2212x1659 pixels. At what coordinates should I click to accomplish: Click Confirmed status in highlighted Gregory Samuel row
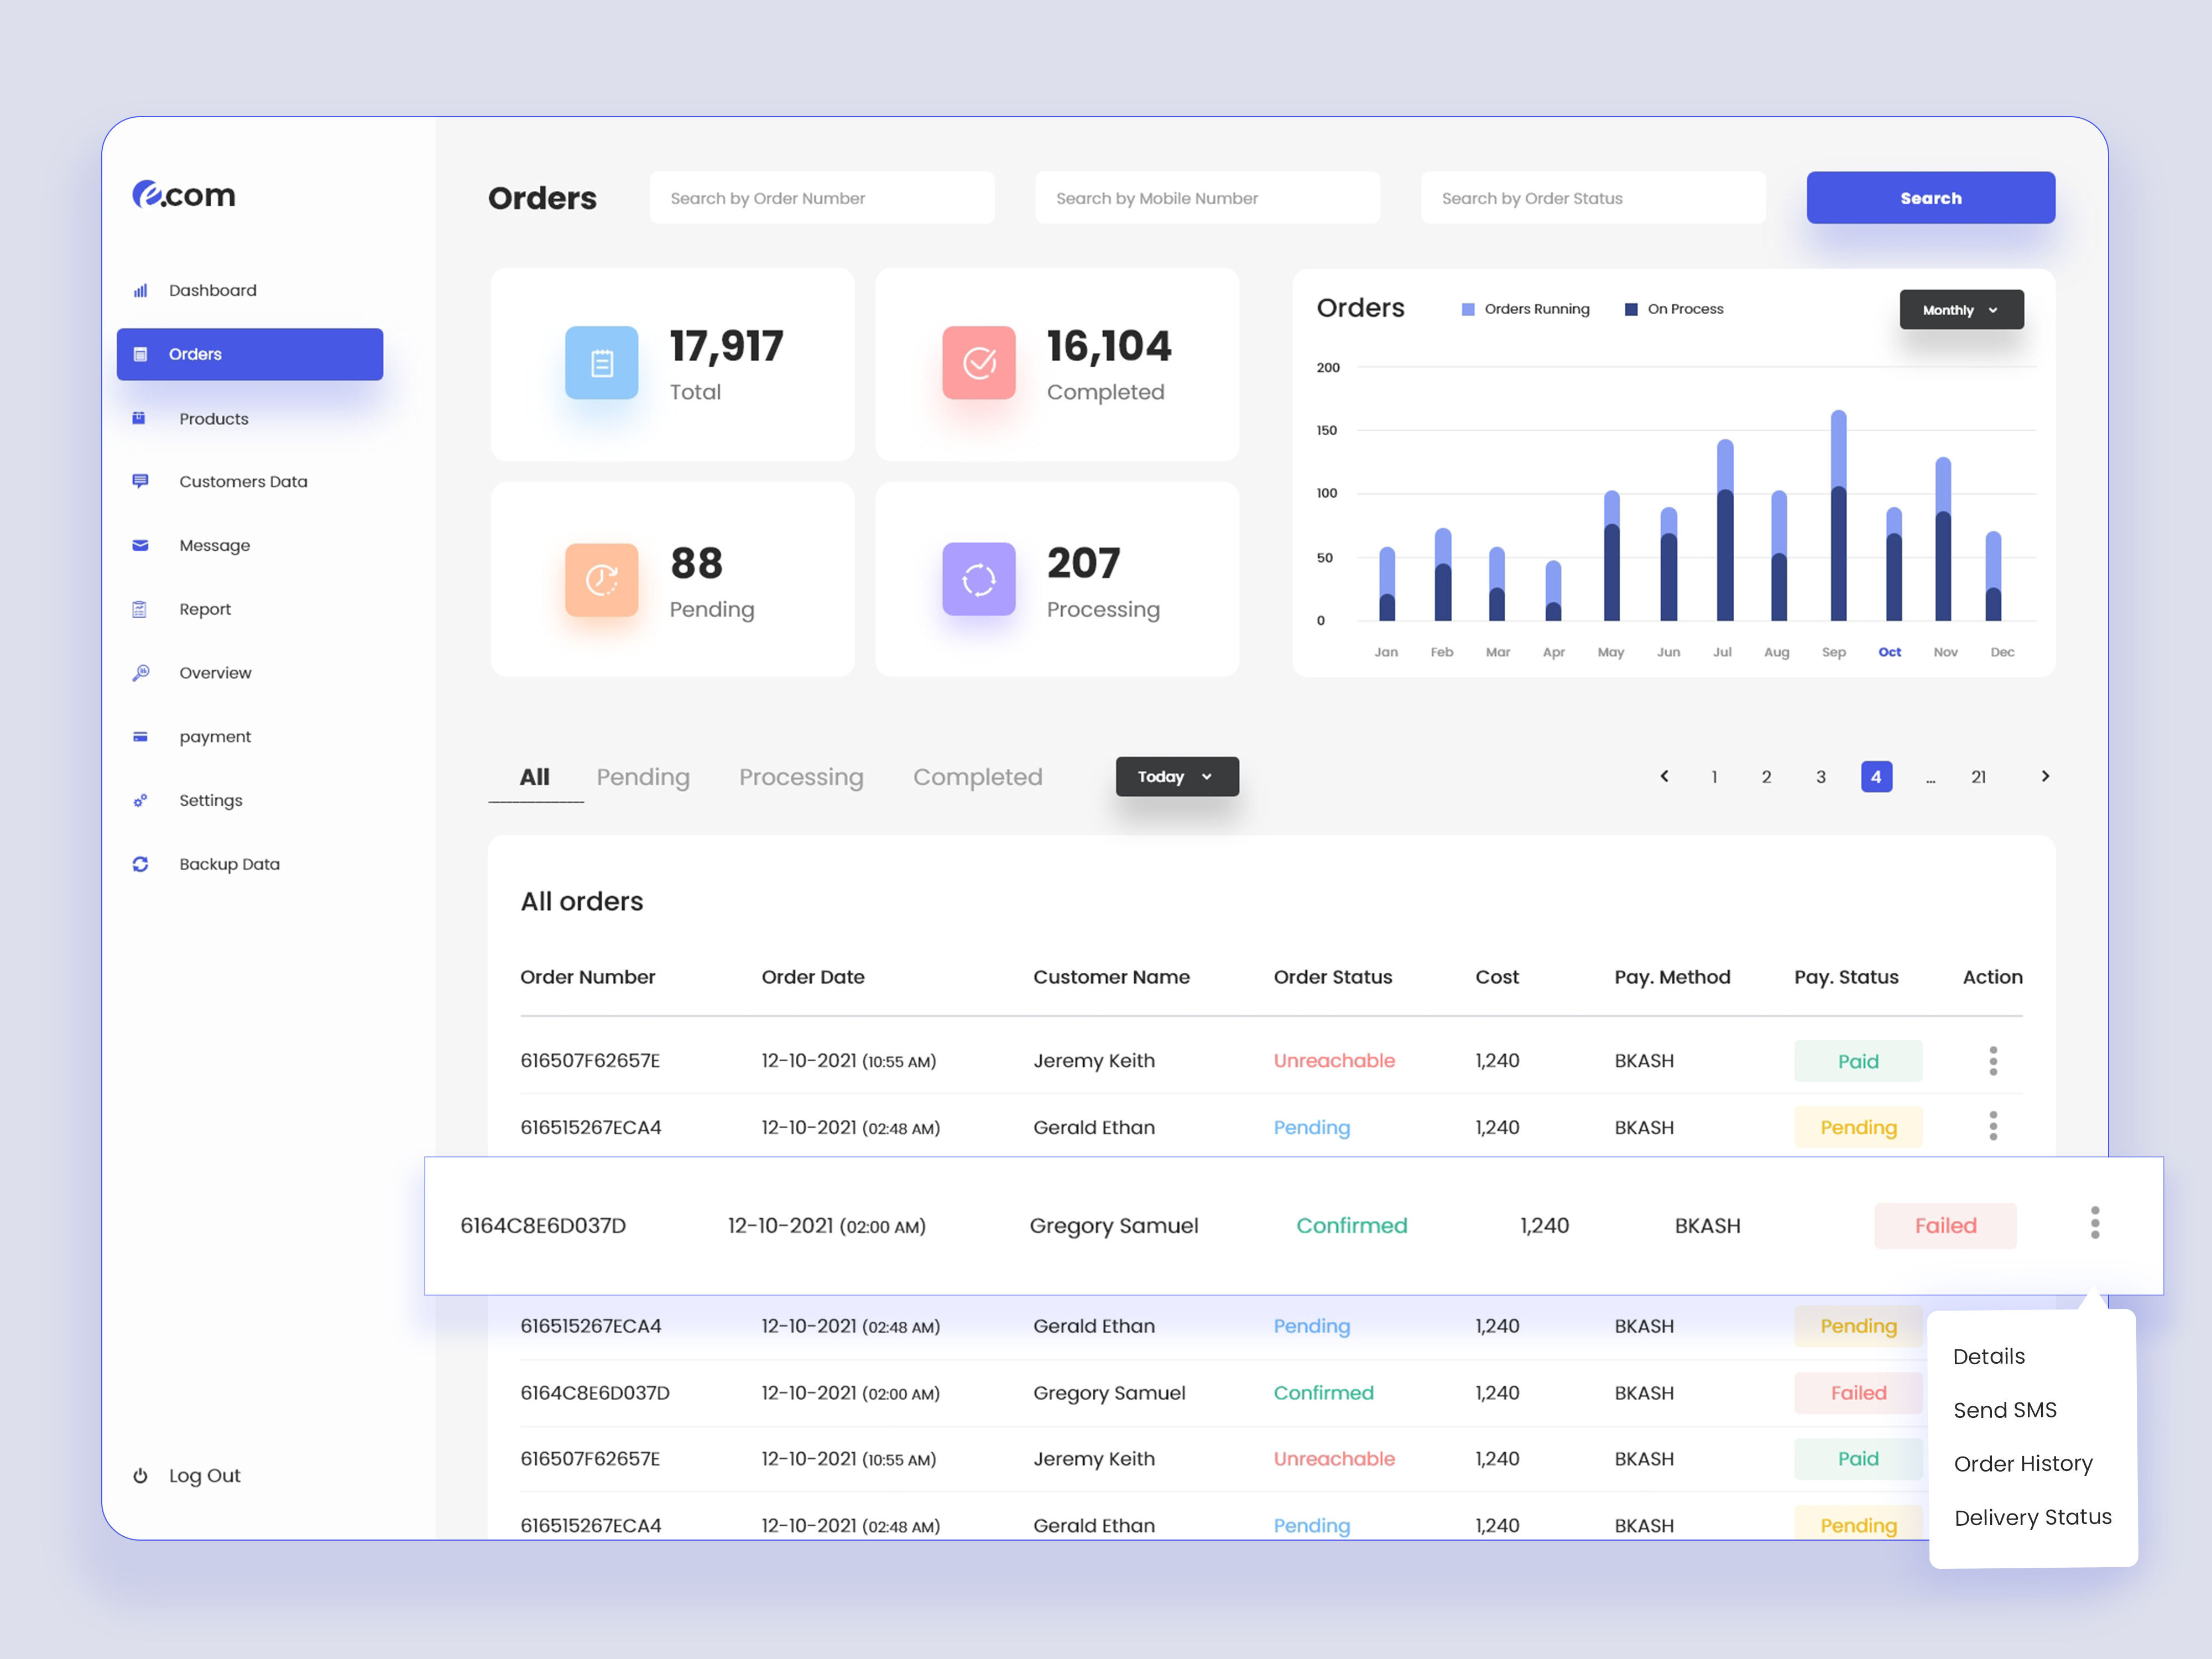tap(1351, 1226)
